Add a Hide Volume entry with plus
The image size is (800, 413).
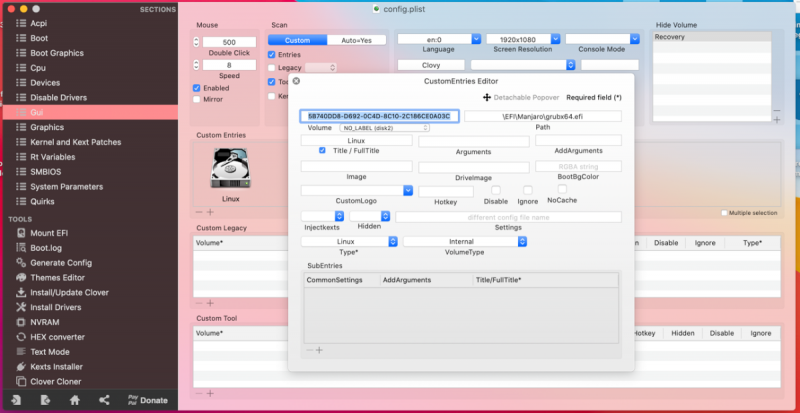[x=777, y=120]
